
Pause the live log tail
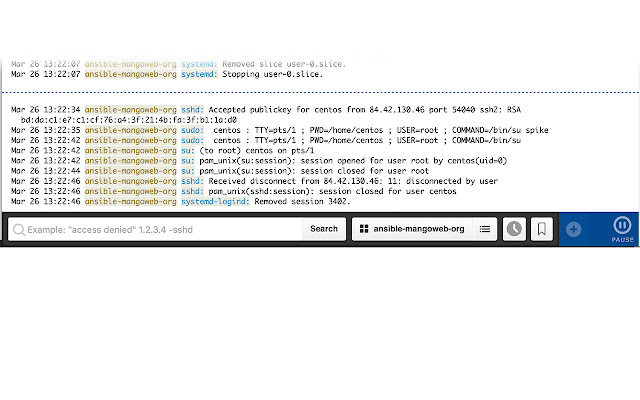point(622,229)
